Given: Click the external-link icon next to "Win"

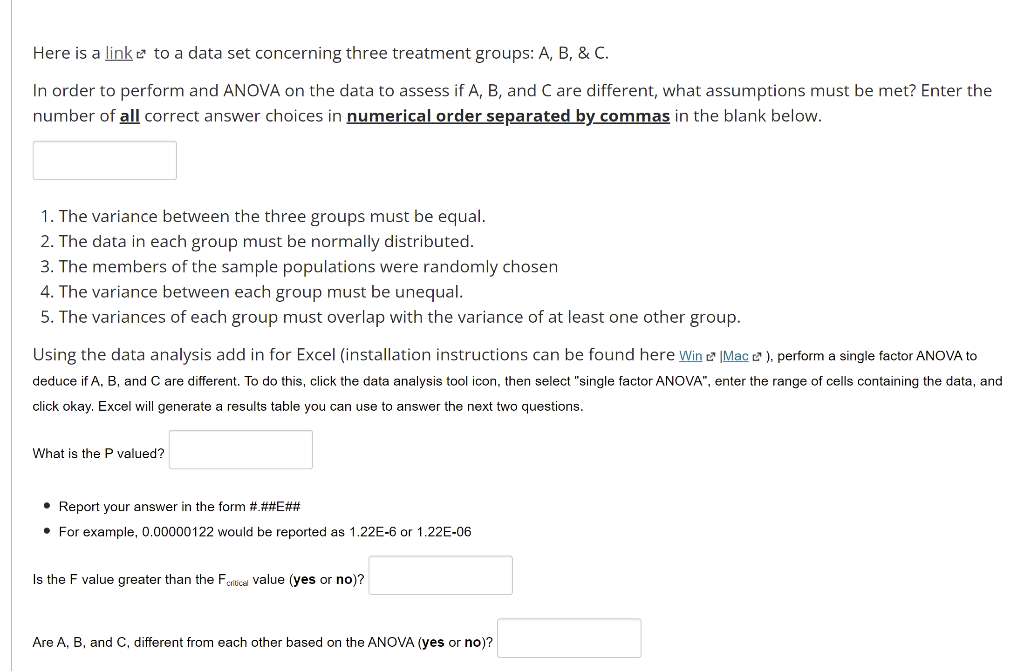Looking at the screenshot, I should 712,356.
